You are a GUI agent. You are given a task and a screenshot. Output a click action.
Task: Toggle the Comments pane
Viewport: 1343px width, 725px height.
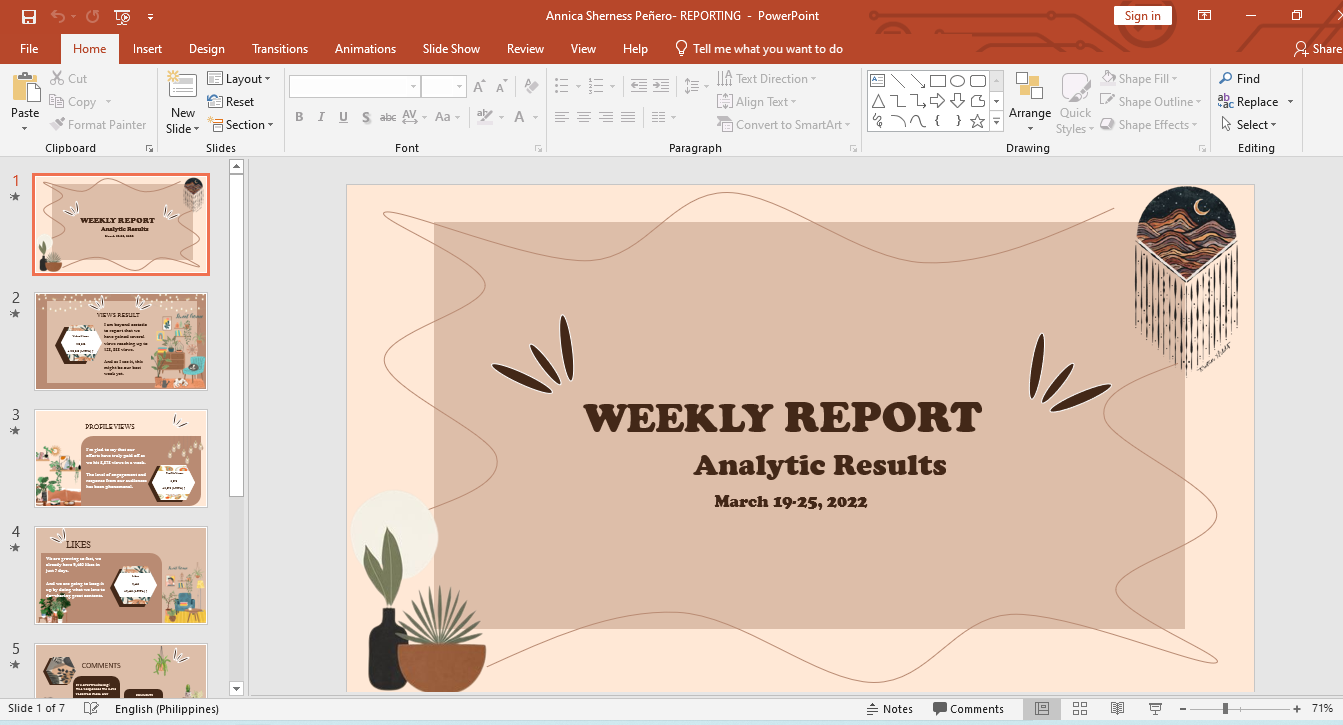(x=968, y=708)
